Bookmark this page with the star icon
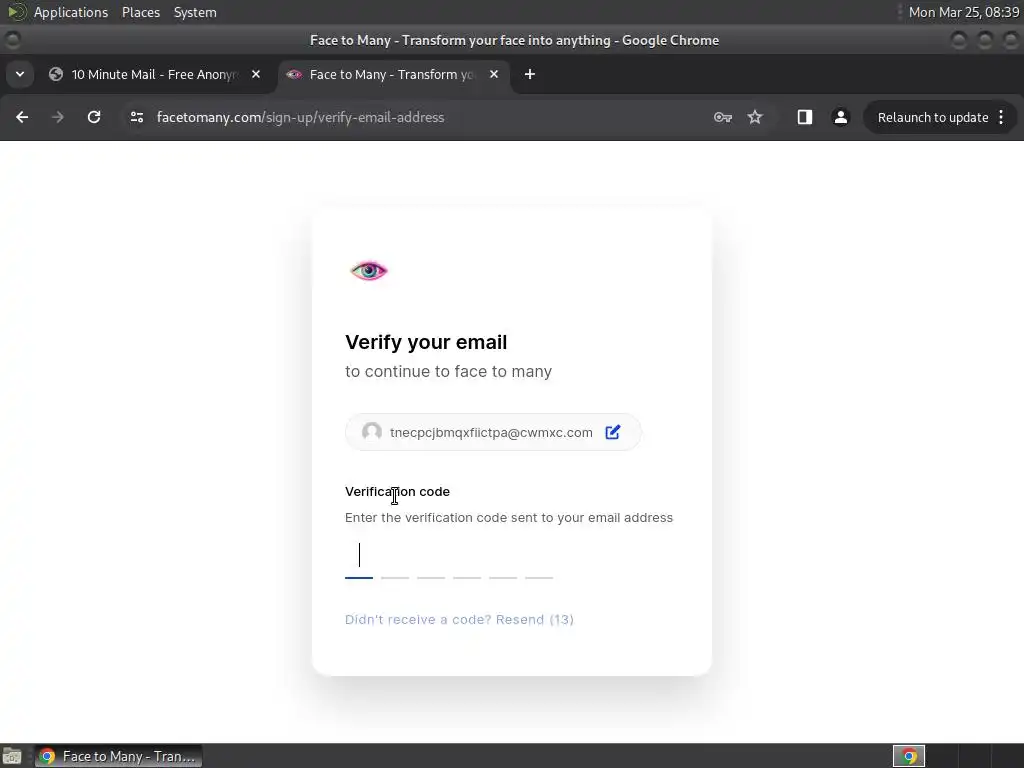The image size is (1024, 768). pyautogui.click(x=755, y=117)
